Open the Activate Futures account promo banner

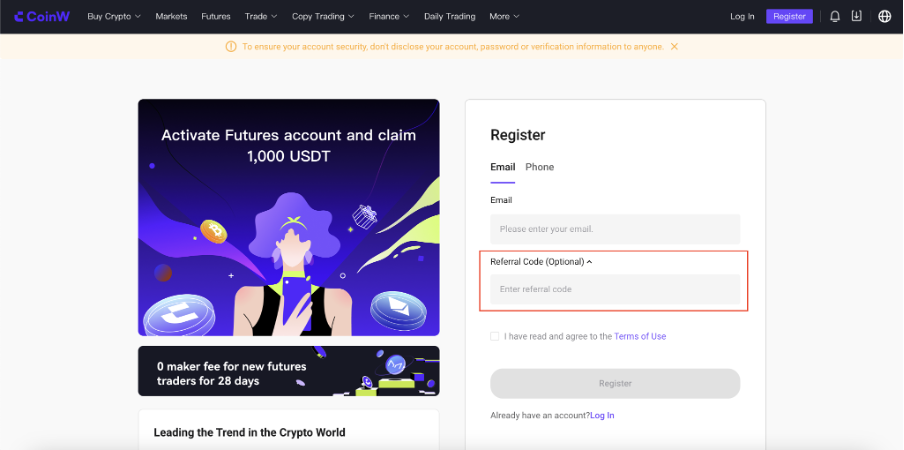288,217
